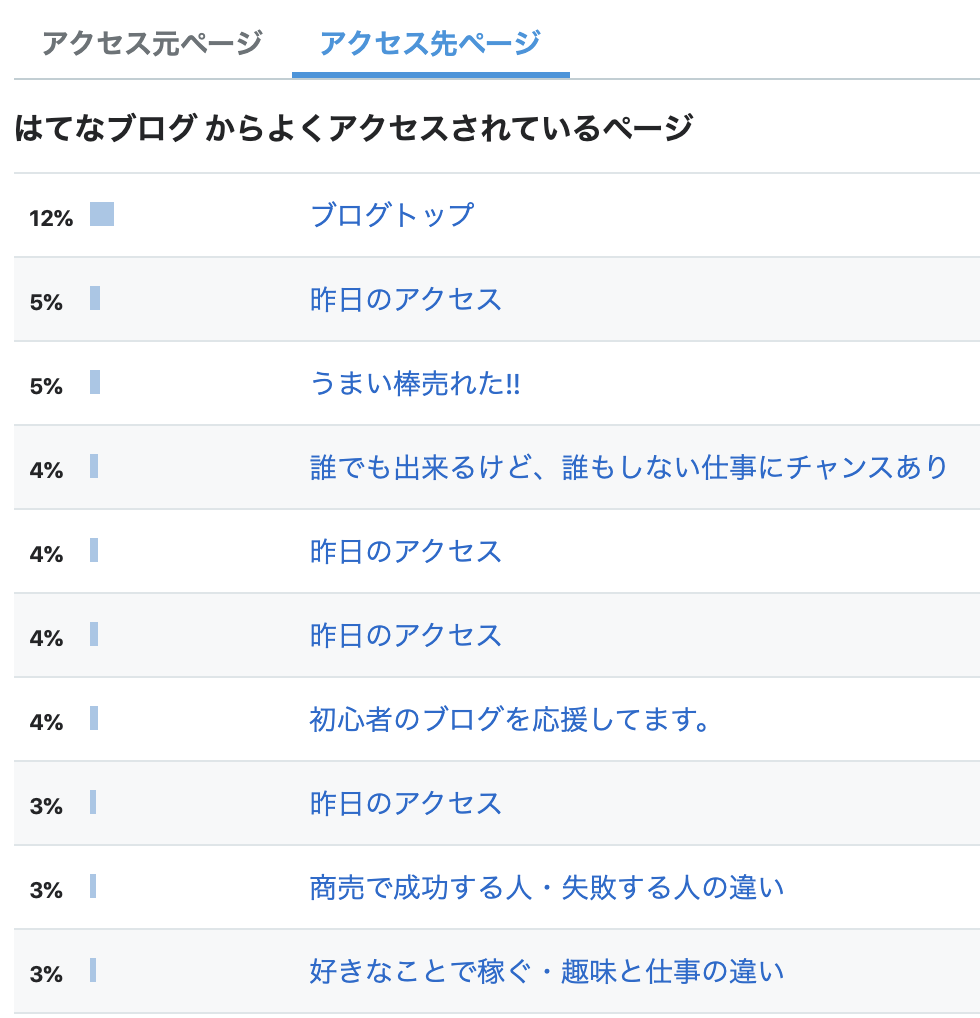980x1018 pixels.
Task: Click the 5% label beside うまい棒売れた!!
Action: 46,386
